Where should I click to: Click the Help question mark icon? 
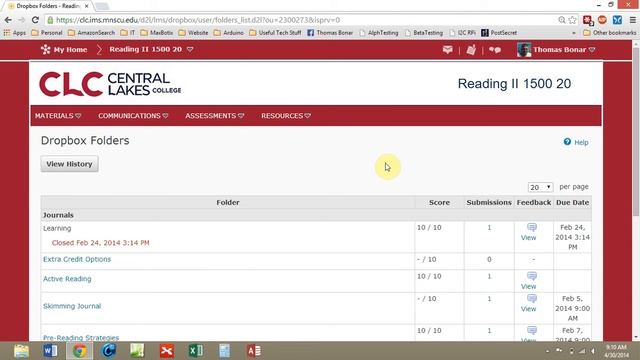pyautogui.click(x=567, y=142)
